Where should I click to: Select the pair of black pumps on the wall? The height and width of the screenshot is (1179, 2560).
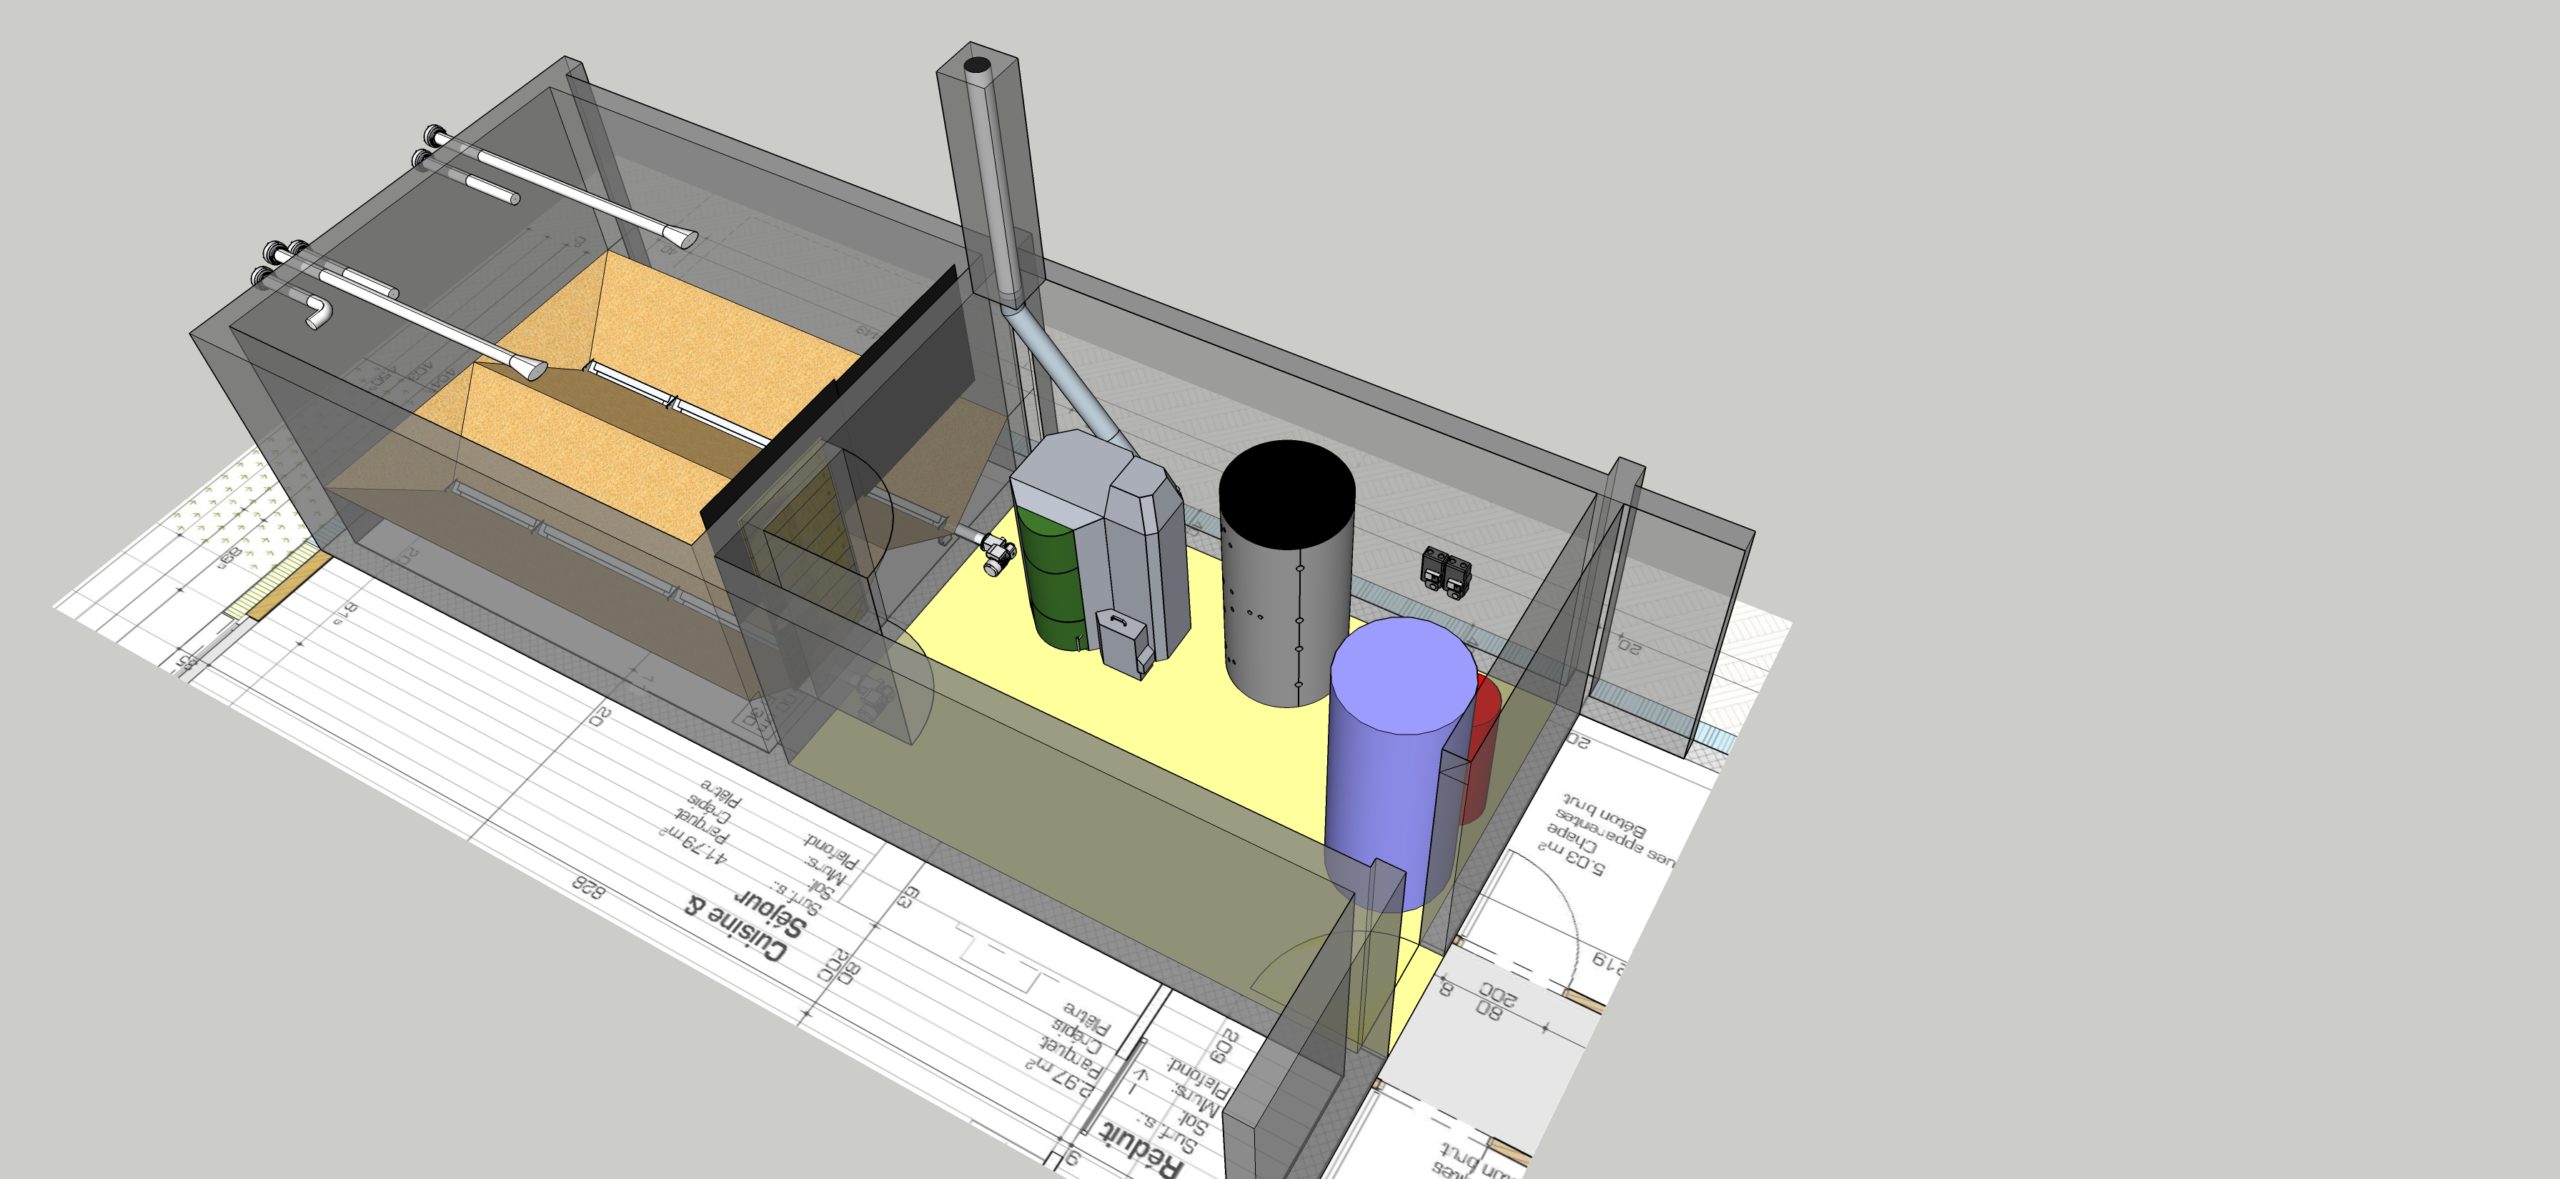(1446, 572)
